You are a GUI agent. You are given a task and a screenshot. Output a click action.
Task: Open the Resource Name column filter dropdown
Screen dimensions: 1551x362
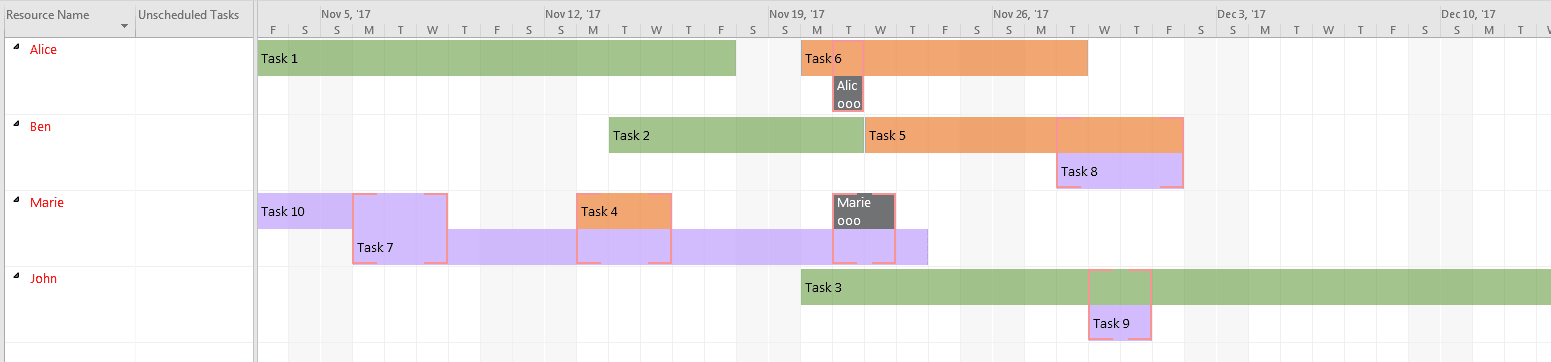click(124, 26)
